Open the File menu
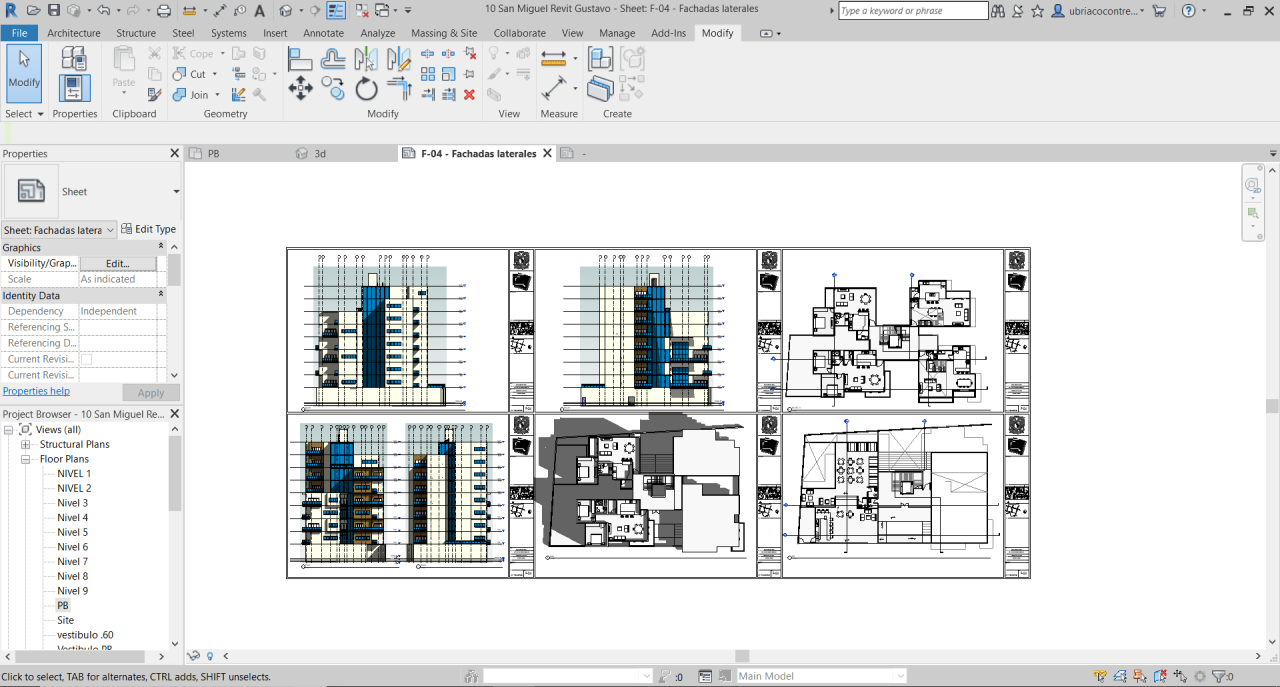1280x687 pixels. (19, 33)
